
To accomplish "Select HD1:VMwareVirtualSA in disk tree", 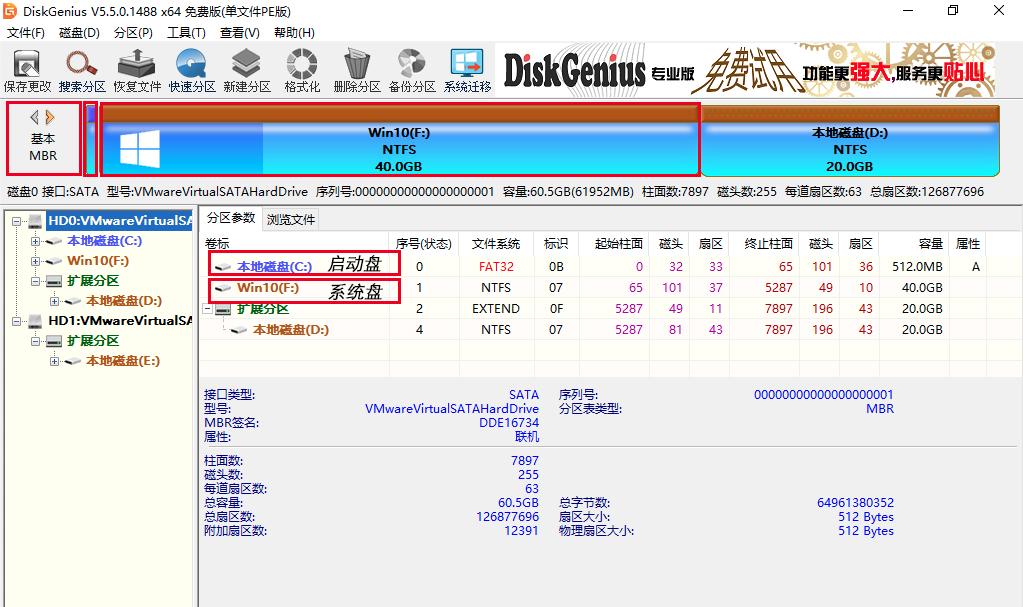I will pyautogui.click(x=120, y=320).
